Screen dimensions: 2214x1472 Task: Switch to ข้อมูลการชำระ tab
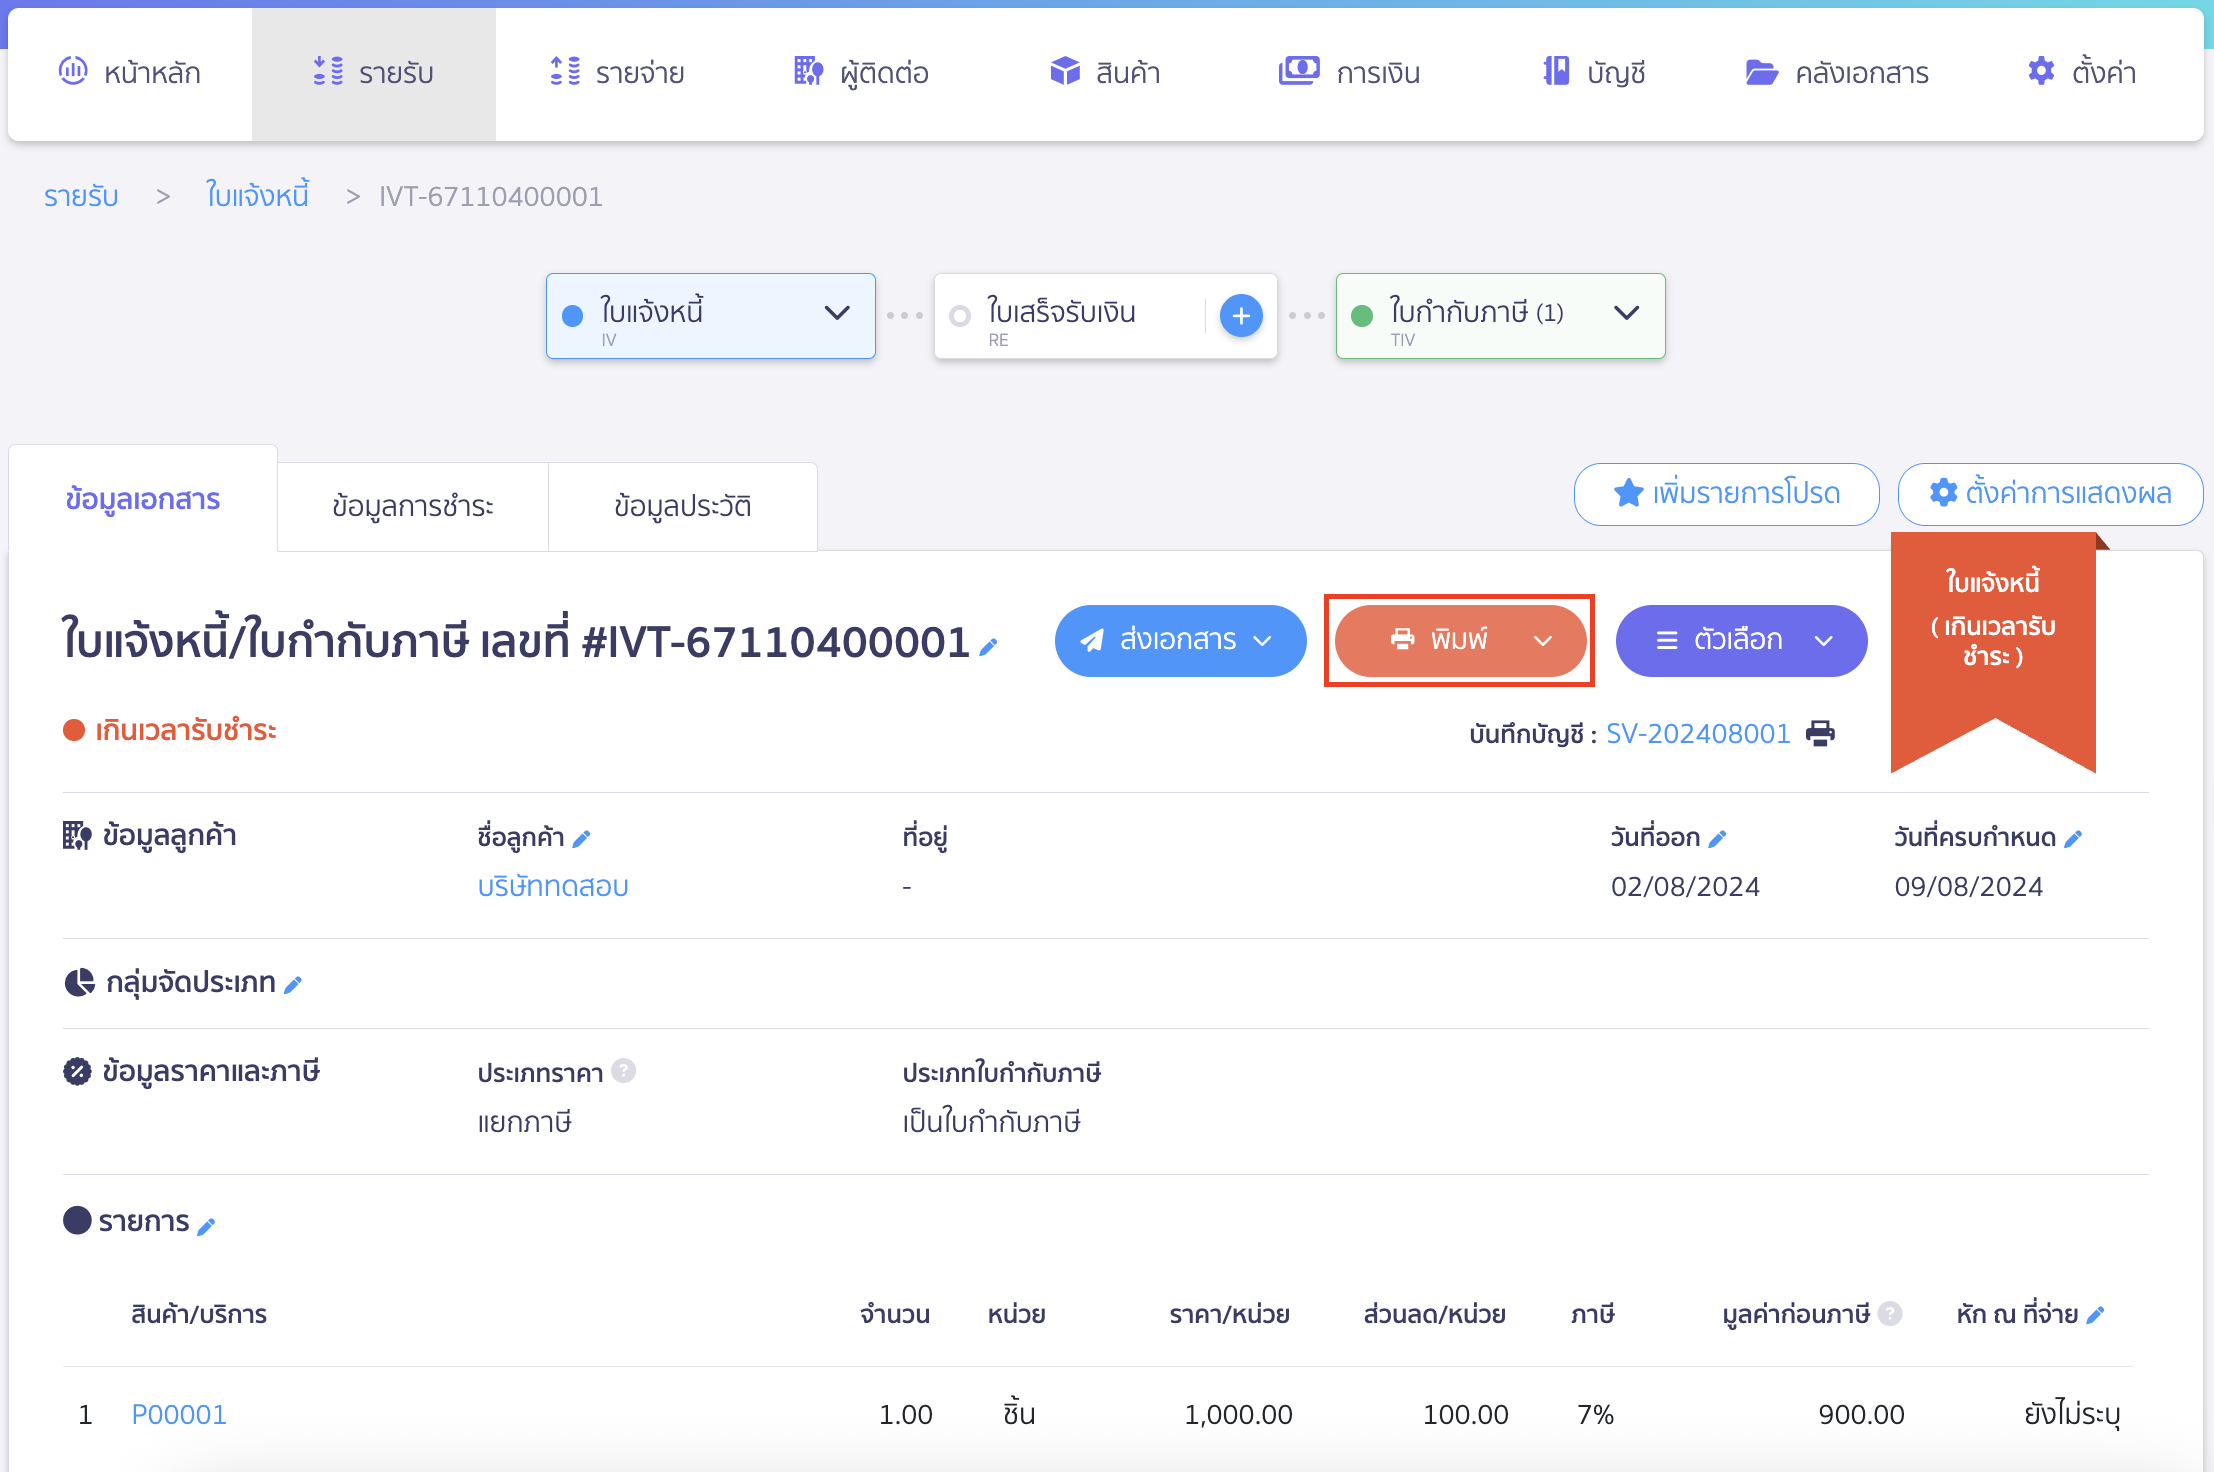pos(412,507)
